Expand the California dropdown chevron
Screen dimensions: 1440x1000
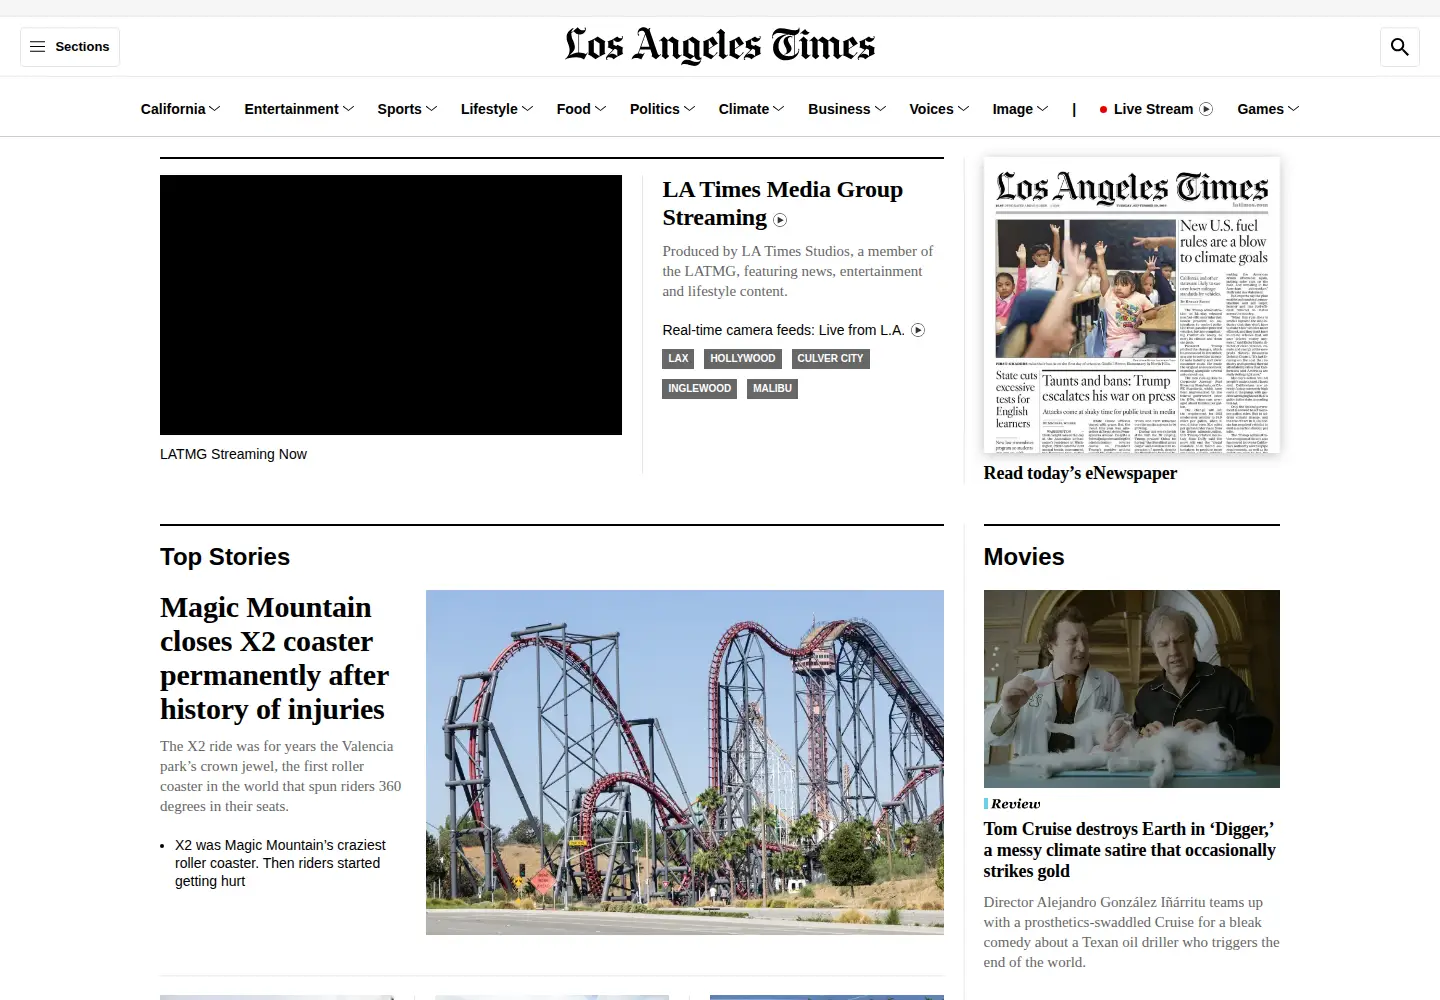pos(215,109)
